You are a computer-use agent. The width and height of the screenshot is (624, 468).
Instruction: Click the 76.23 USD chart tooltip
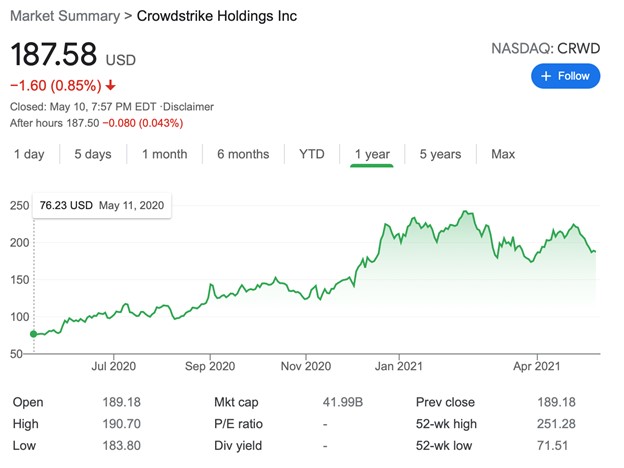pyautogui.click(x=102, y=205)
